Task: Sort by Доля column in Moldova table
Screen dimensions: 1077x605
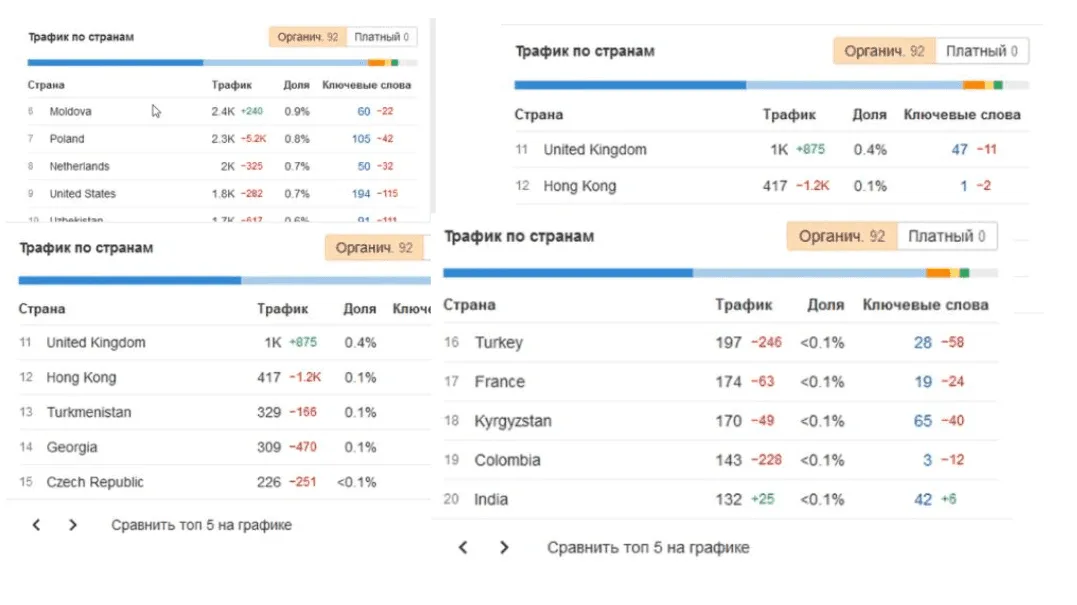Action: coord(297,86)
